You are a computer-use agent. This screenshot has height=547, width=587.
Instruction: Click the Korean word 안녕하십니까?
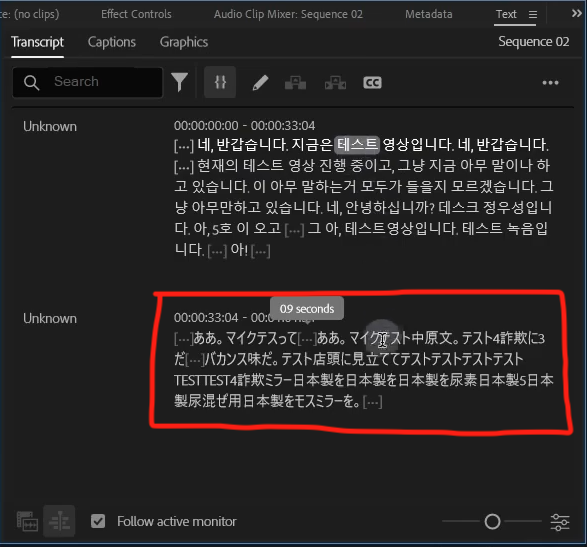click(390, 207)
